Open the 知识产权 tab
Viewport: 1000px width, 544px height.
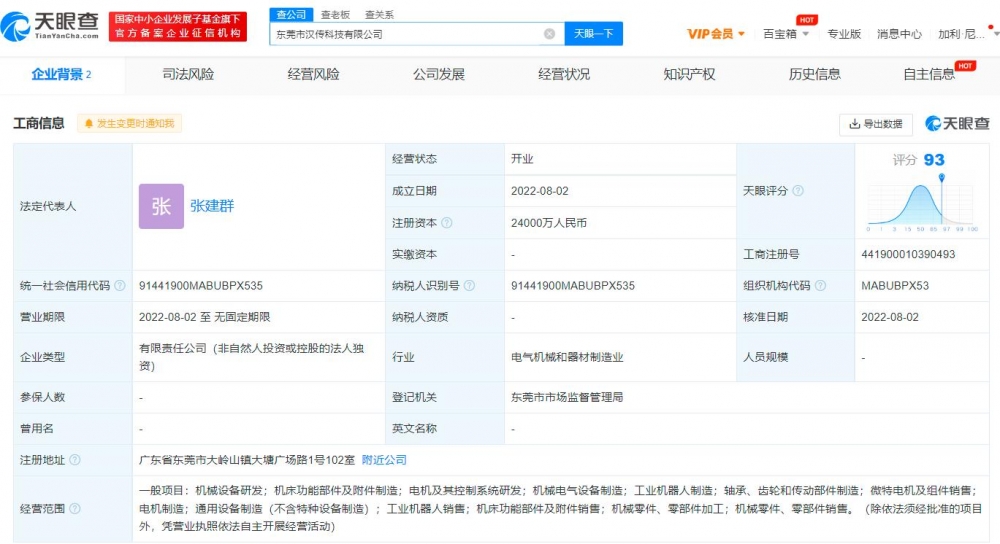pyautogui.click(x=689, y=74)
